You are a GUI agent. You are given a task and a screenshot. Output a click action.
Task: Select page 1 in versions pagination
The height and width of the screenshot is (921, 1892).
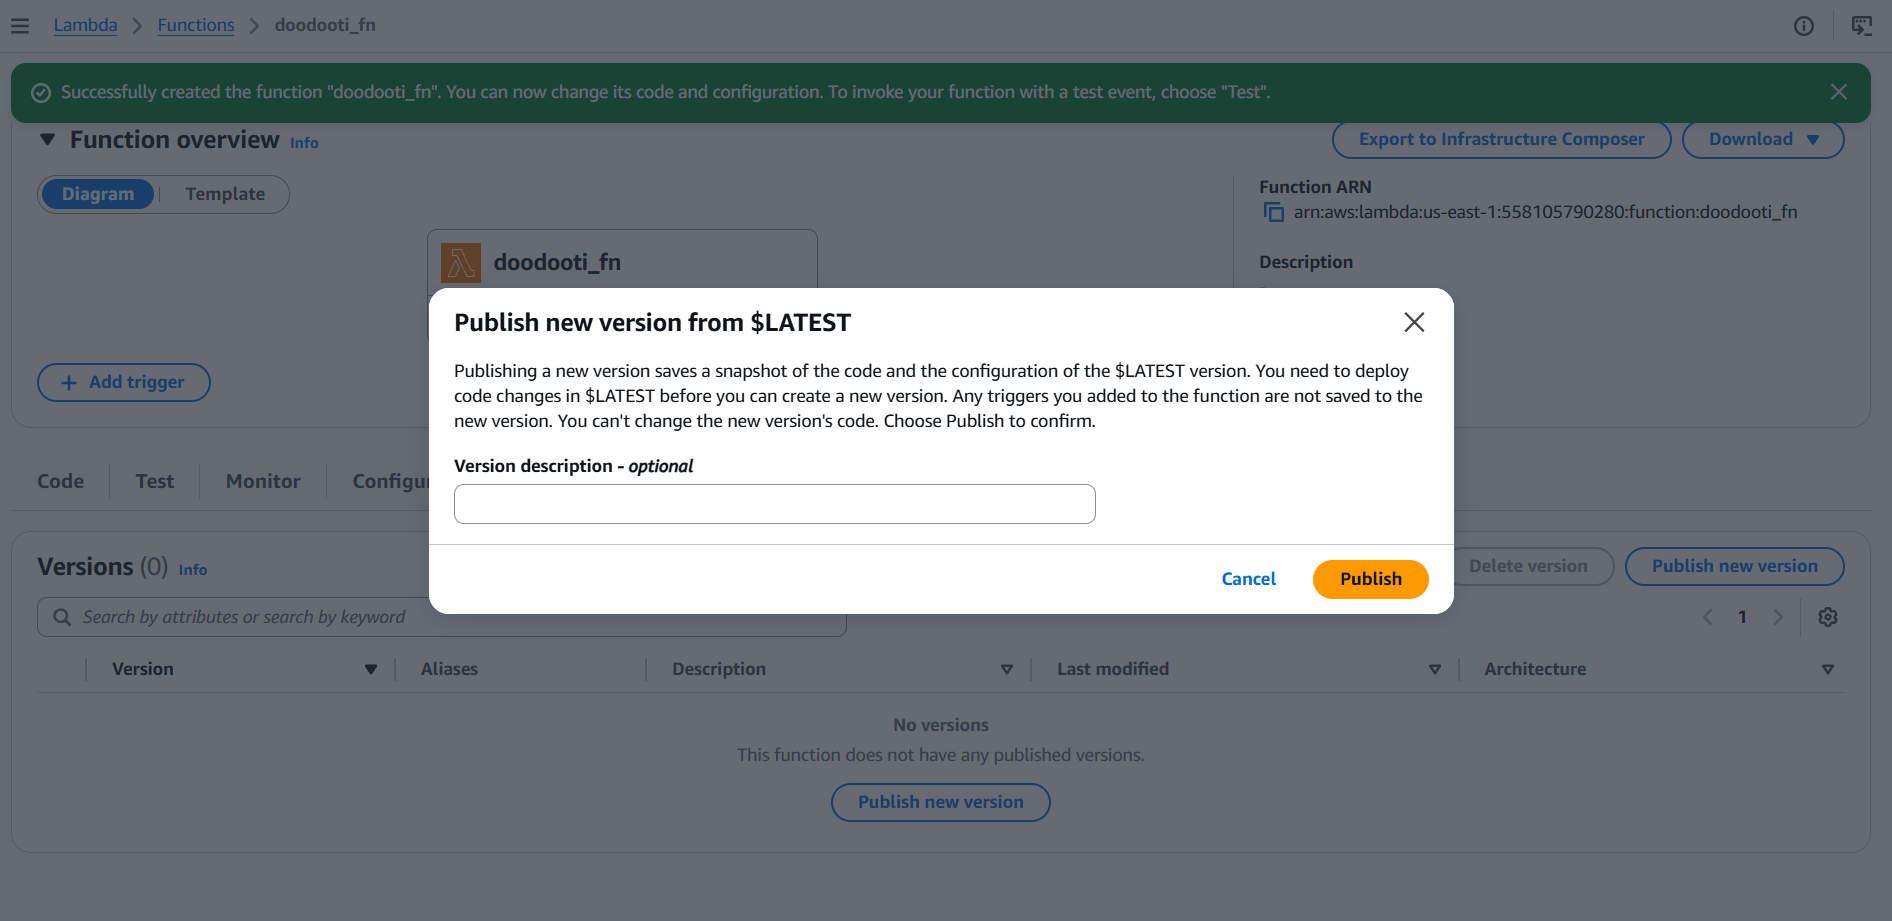click(x=1742, y=617)
